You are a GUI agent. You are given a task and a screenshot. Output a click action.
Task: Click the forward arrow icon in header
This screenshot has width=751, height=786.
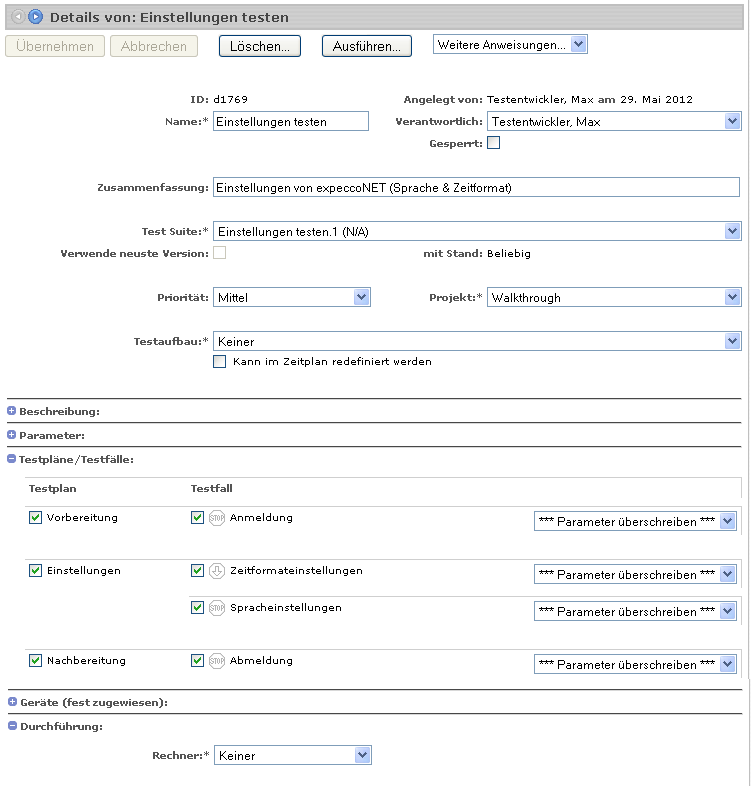[35, 17]
